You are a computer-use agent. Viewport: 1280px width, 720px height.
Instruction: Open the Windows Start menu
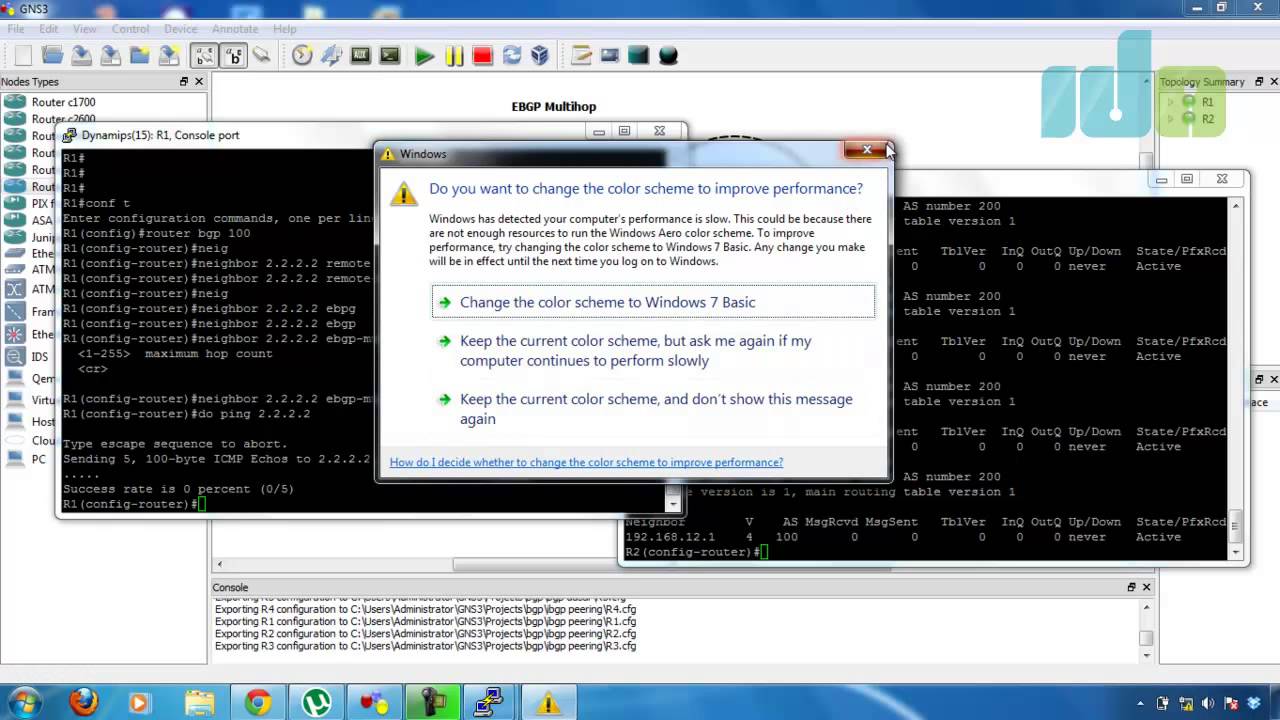pos(24,702)
